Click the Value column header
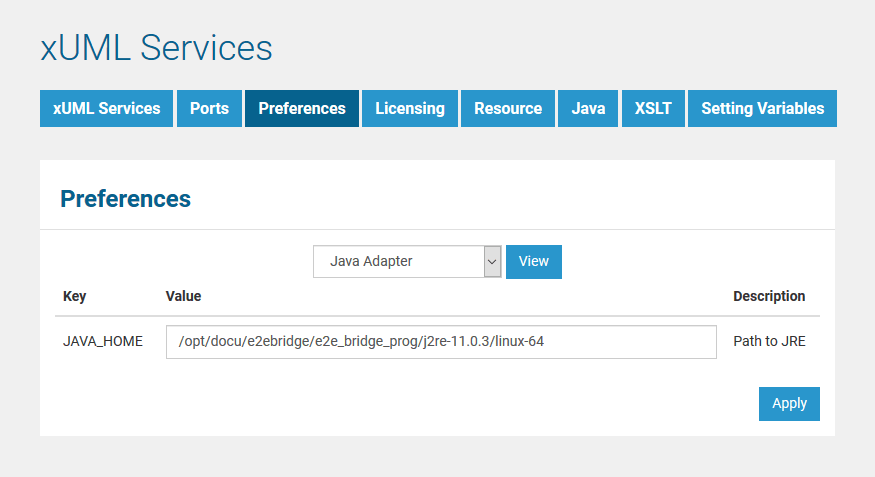This screenshot has width=875, height=477. [183, 297]
